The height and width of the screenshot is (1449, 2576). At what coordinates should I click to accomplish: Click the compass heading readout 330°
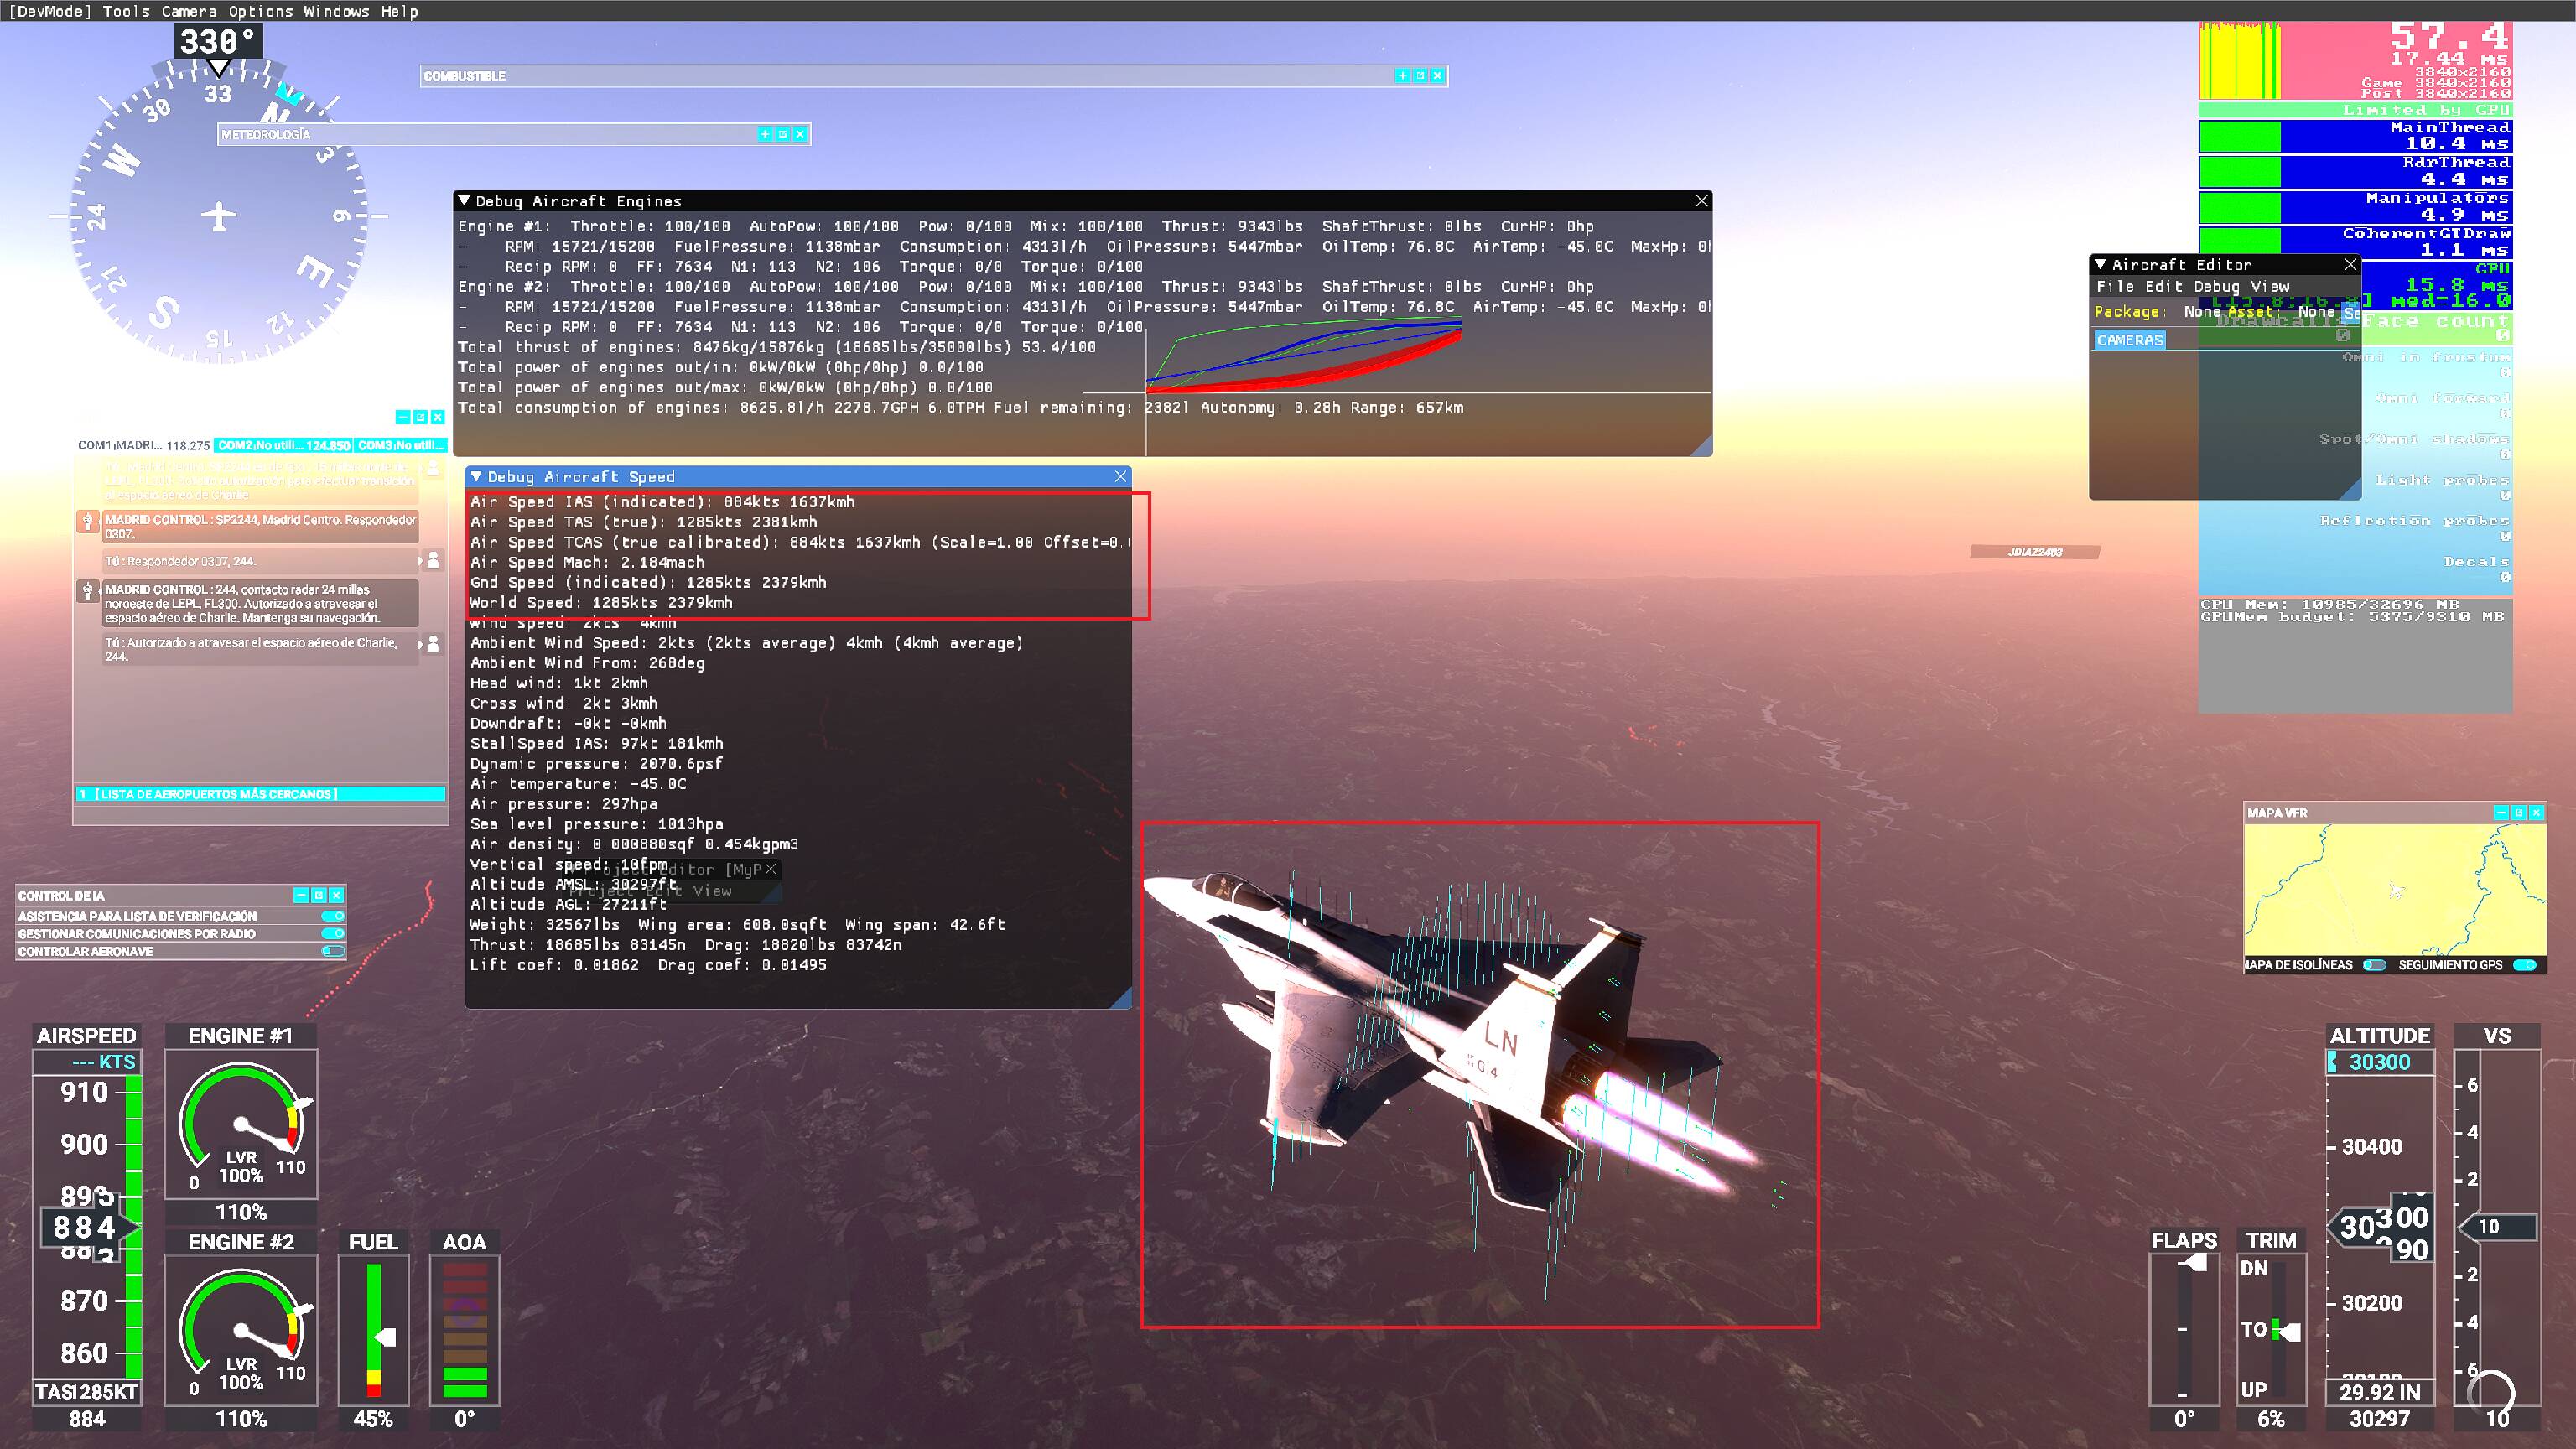218,42
